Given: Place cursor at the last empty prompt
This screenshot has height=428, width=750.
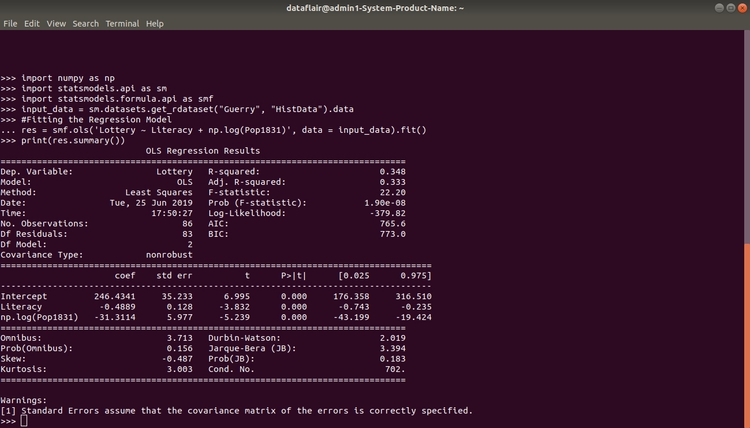Looking at the screenshot, I should tap(24, 421).
